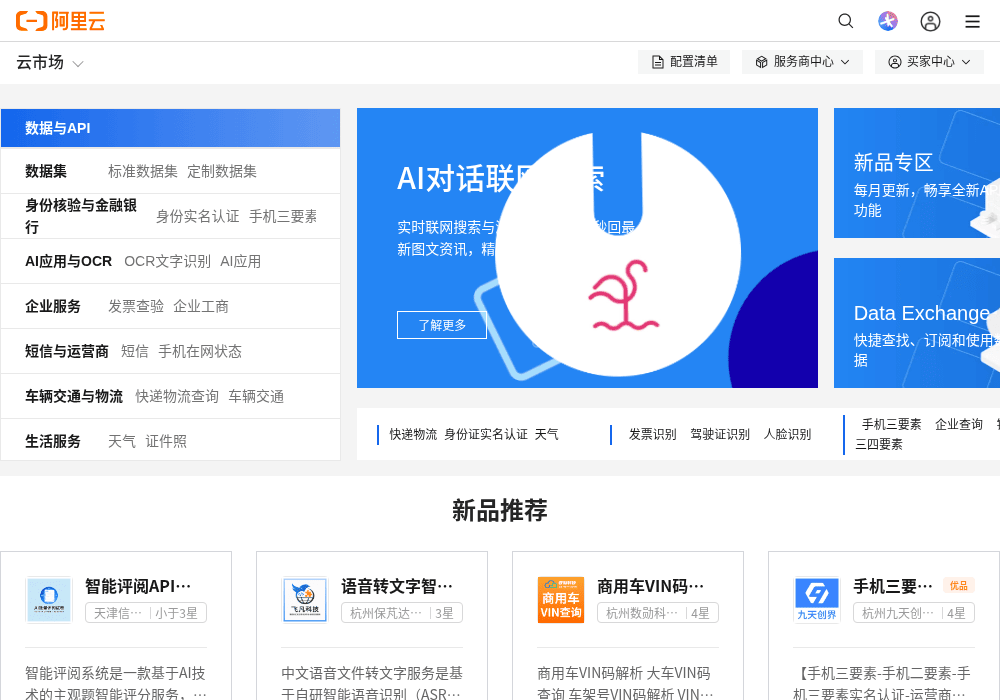This screenshot has height=700, width=1000.
Task: Click the 杭州保芃达 vendor tag
Action: click(385, 614)
